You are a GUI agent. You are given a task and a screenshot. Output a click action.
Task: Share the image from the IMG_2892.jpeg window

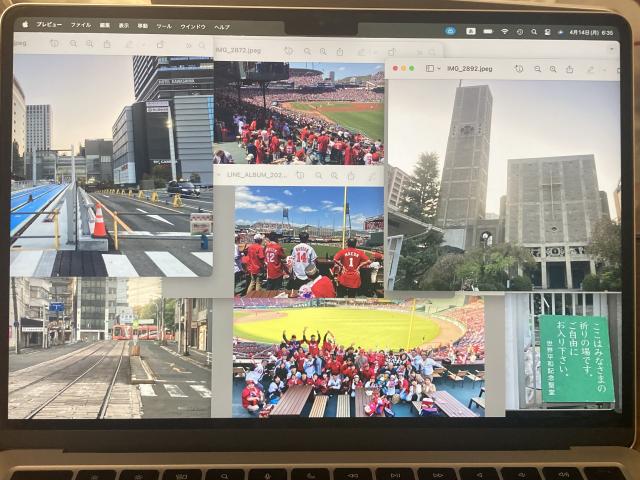pyautogui.click(x=570, y=69)
